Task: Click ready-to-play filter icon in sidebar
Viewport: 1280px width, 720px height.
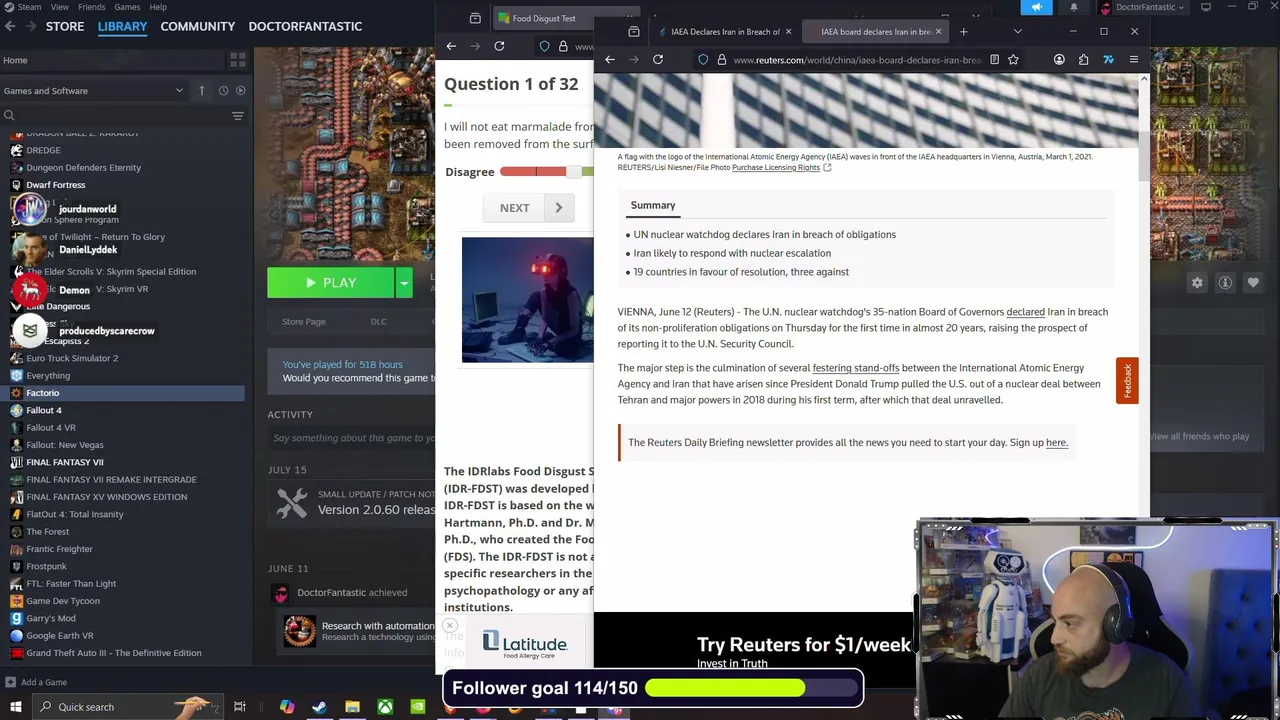Action: pyautogui.click(x=240, y=90)
